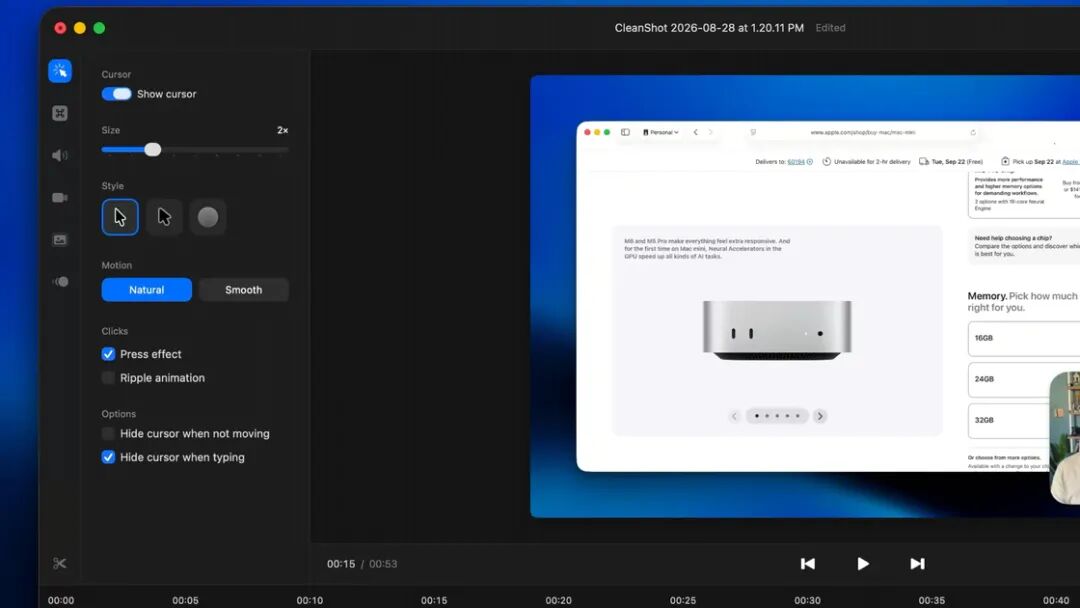The image size is (1080, 608).
Task: Click the scissors trim icon
Action: point(60,563)
